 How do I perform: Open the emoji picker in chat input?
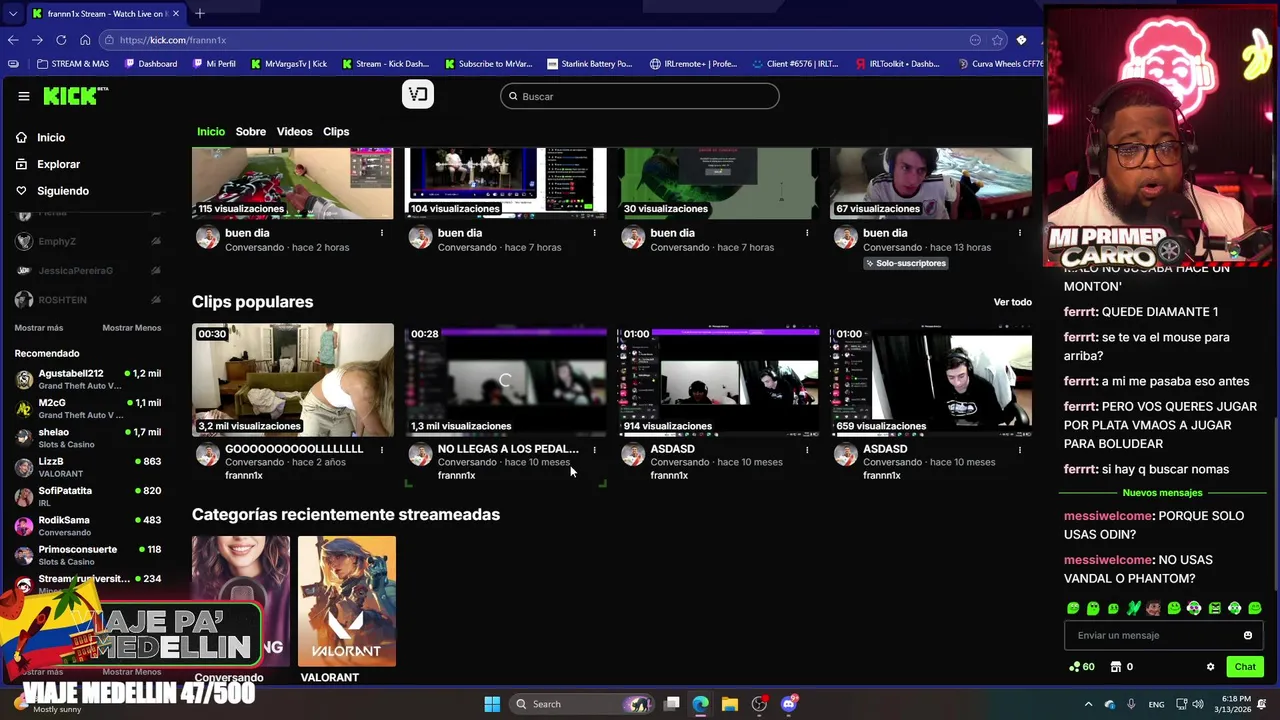1247,635
